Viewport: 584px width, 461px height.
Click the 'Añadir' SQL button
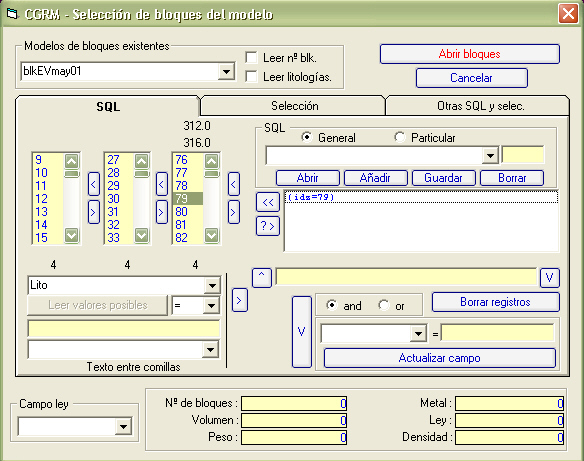click(x=375, y=178)
